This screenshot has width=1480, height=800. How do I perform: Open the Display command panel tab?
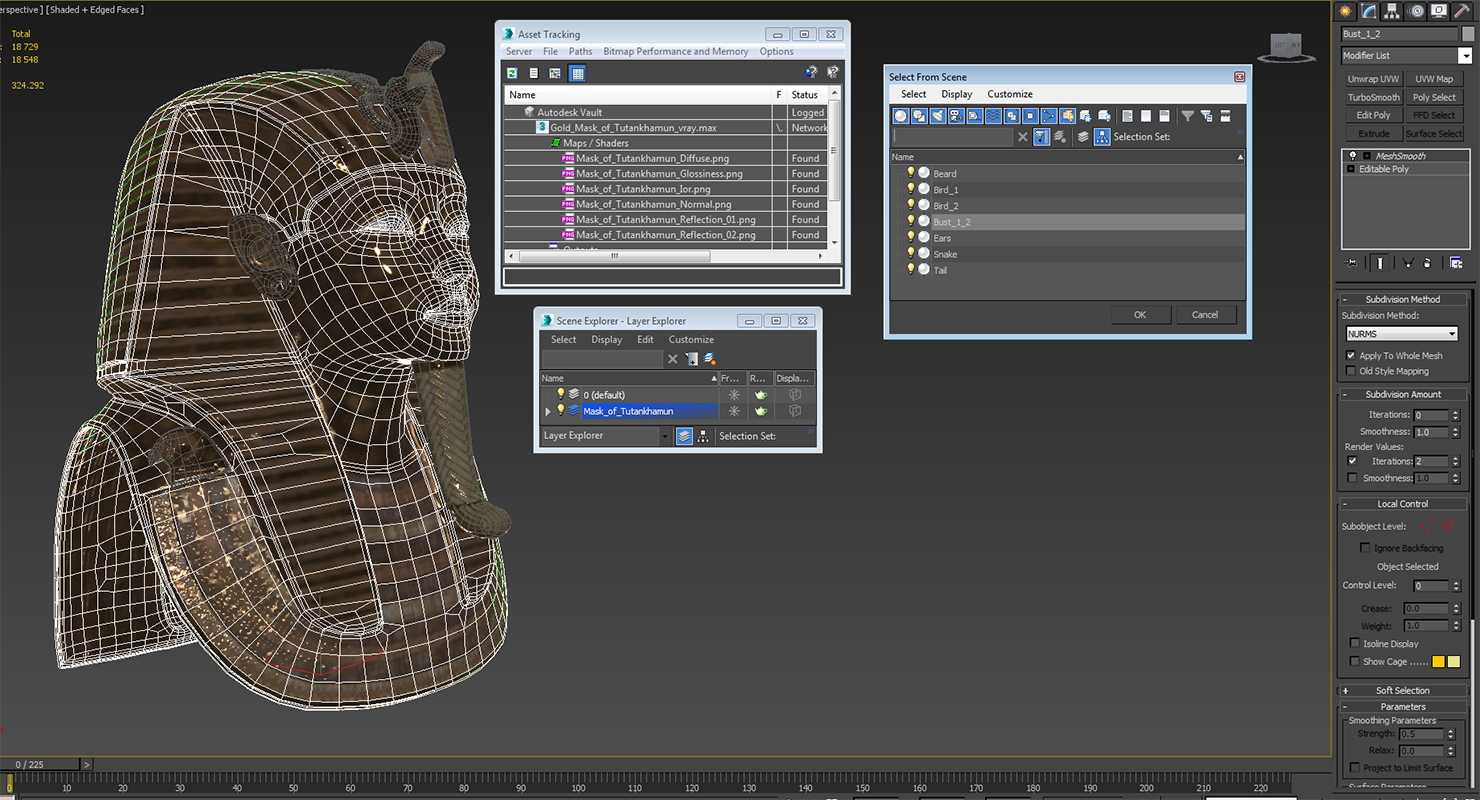pyautogui.click(x=1439, y=11)
